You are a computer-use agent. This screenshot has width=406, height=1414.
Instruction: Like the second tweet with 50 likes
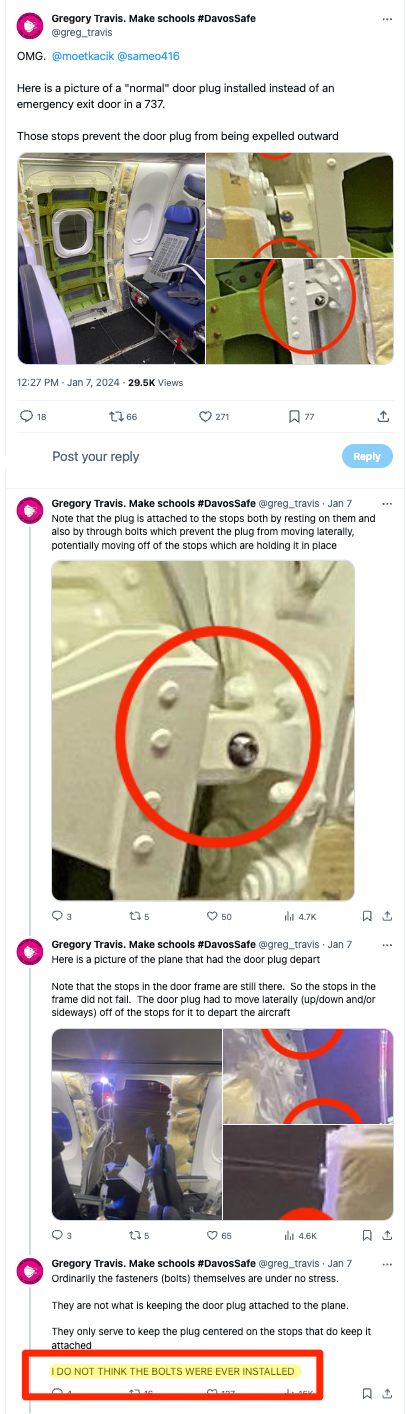click(x=218, y=916)
